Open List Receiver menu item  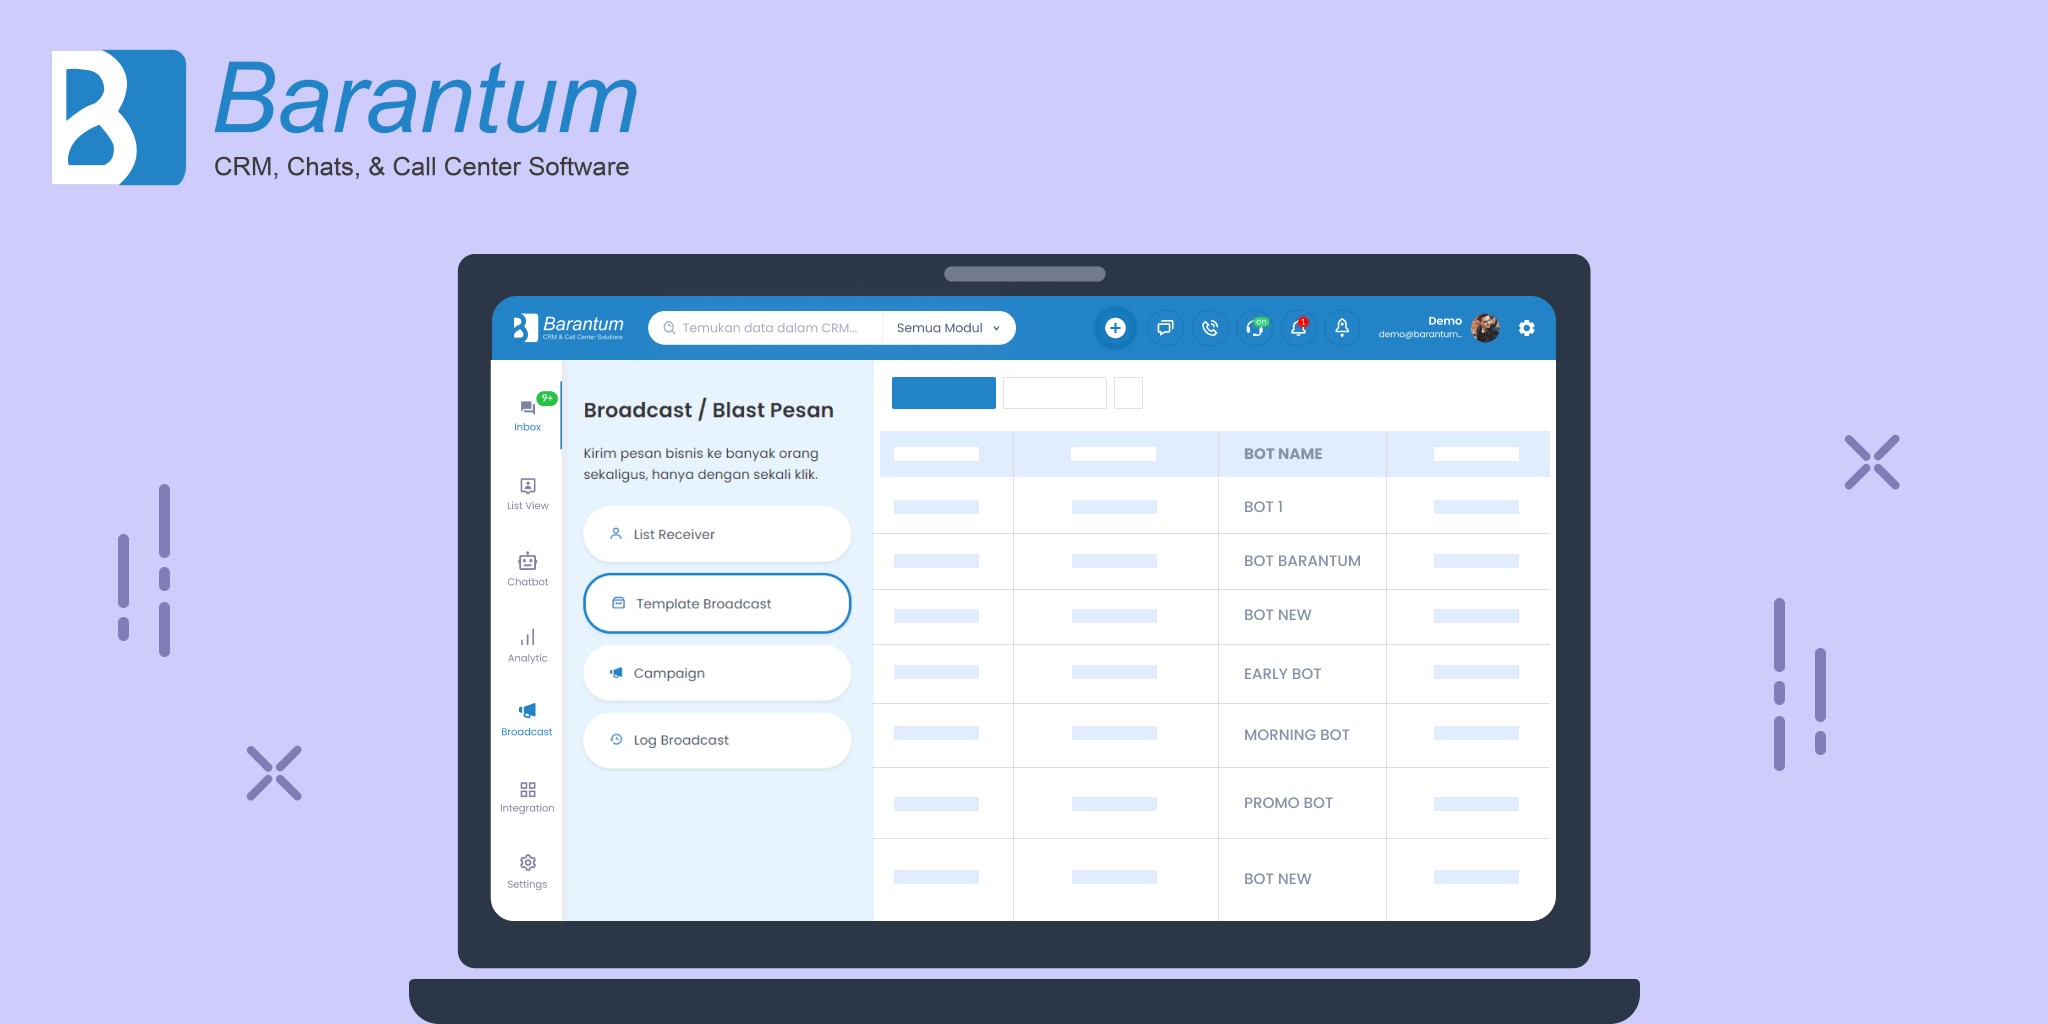pos(717,534)
